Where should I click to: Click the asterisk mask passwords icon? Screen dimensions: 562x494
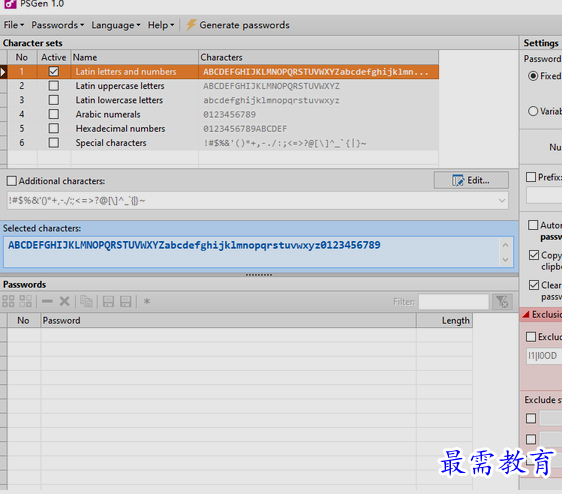(147, 301)
